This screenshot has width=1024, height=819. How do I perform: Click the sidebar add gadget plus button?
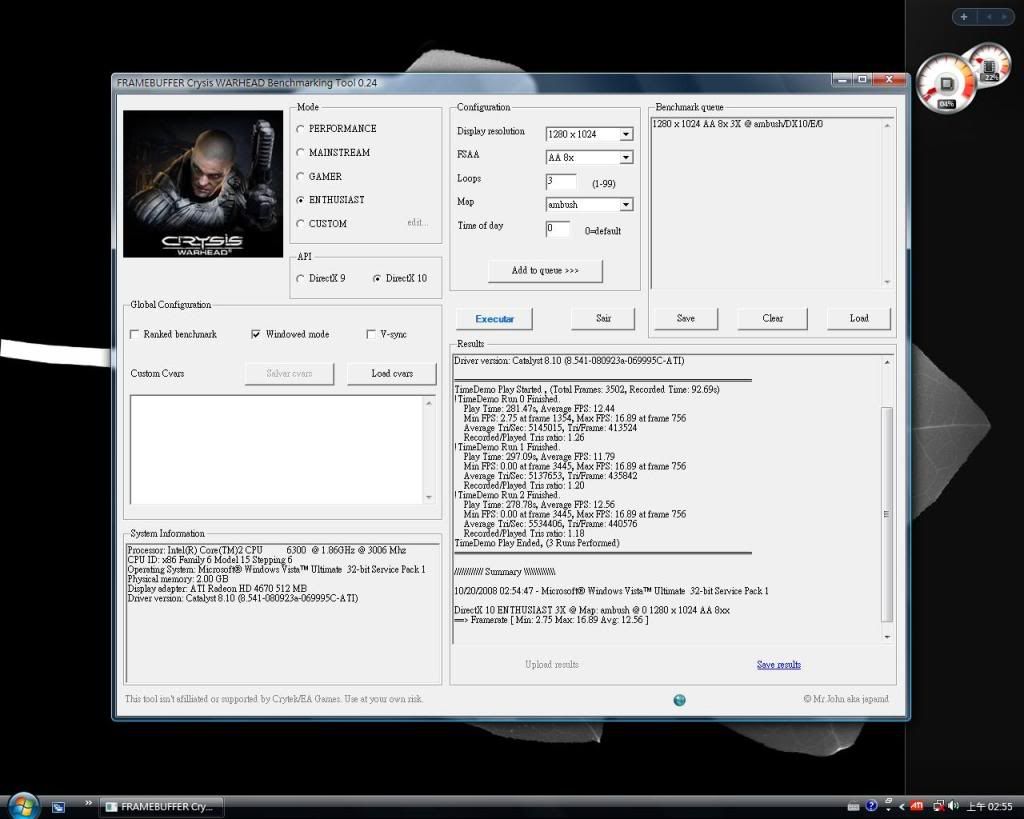tap(964, 17)
